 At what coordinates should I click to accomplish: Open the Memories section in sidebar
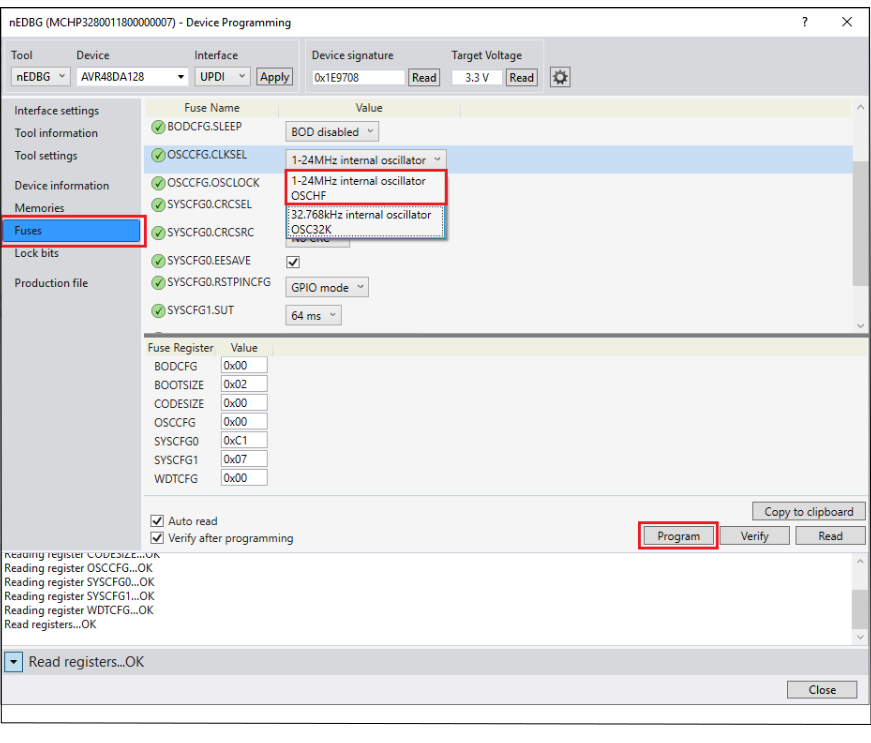(x=39, y=208)
